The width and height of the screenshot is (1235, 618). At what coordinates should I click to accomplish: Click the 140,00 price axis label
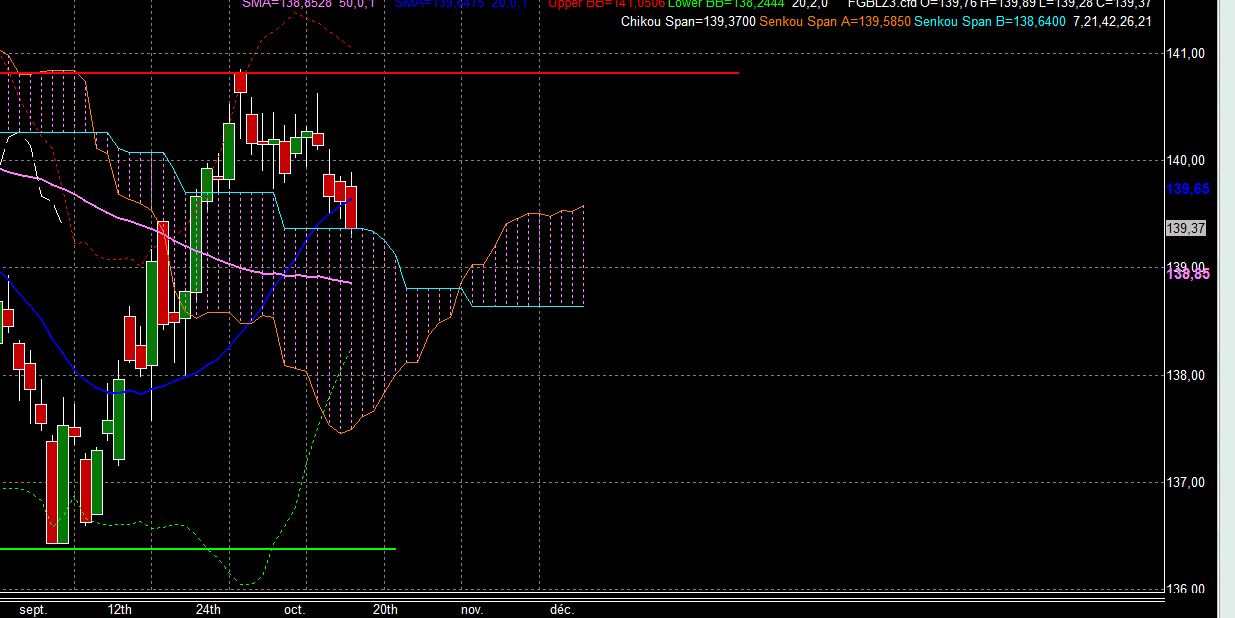(1188, 160)
